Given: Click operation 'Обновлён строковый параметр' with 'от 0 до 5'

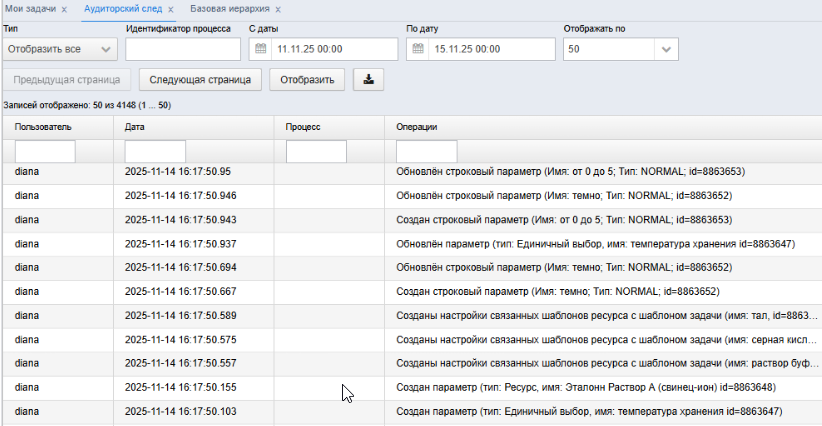Looking at the screenshot, I should coord(570,171).
